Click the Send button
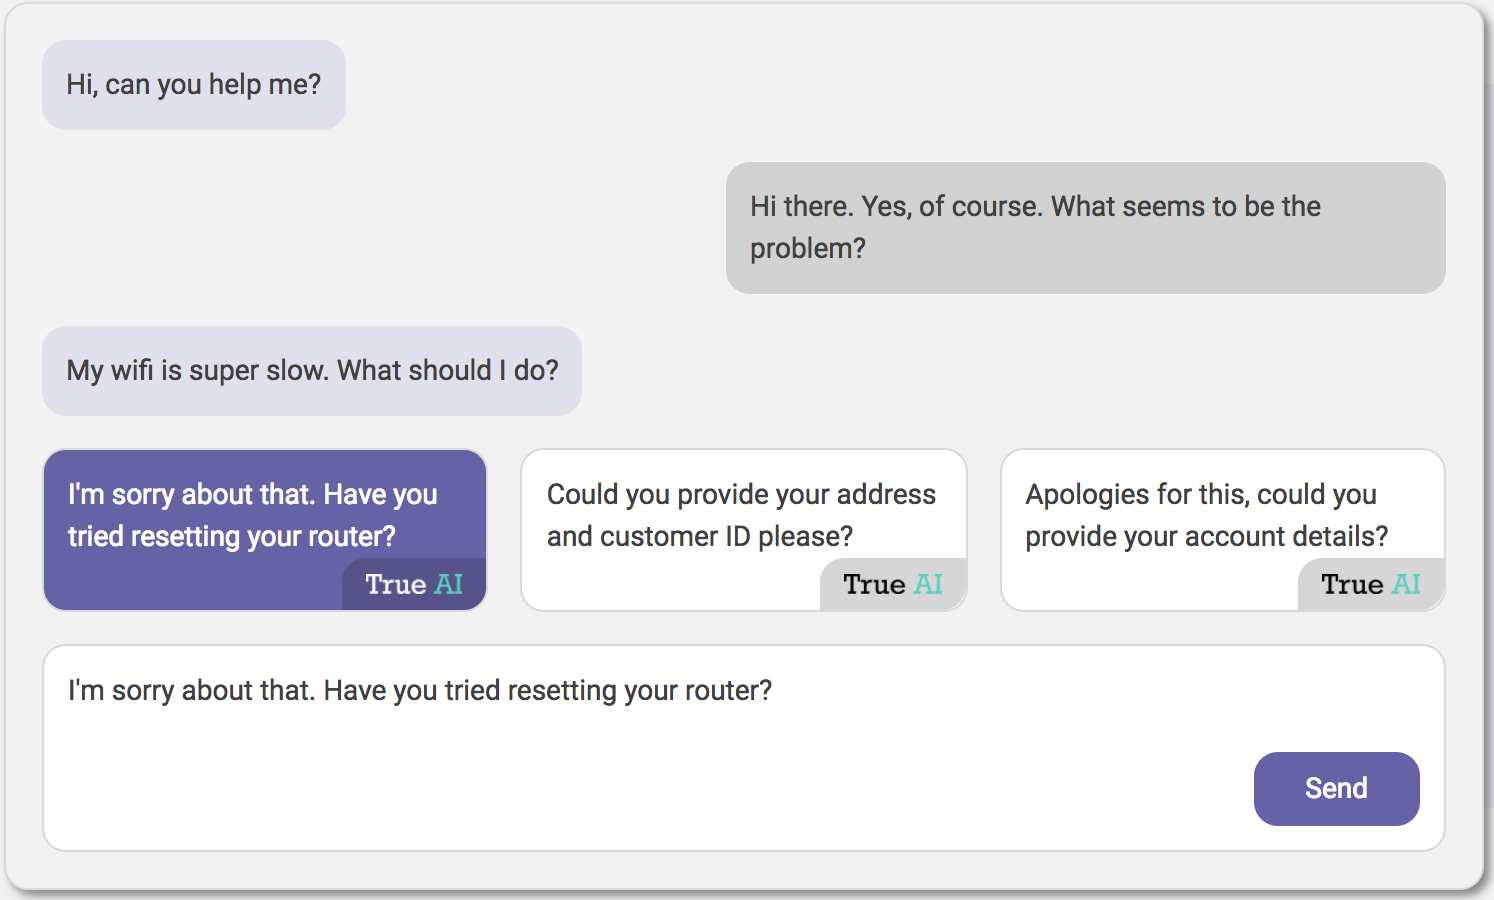1494x900 pixels. [x=1336, y=788]
